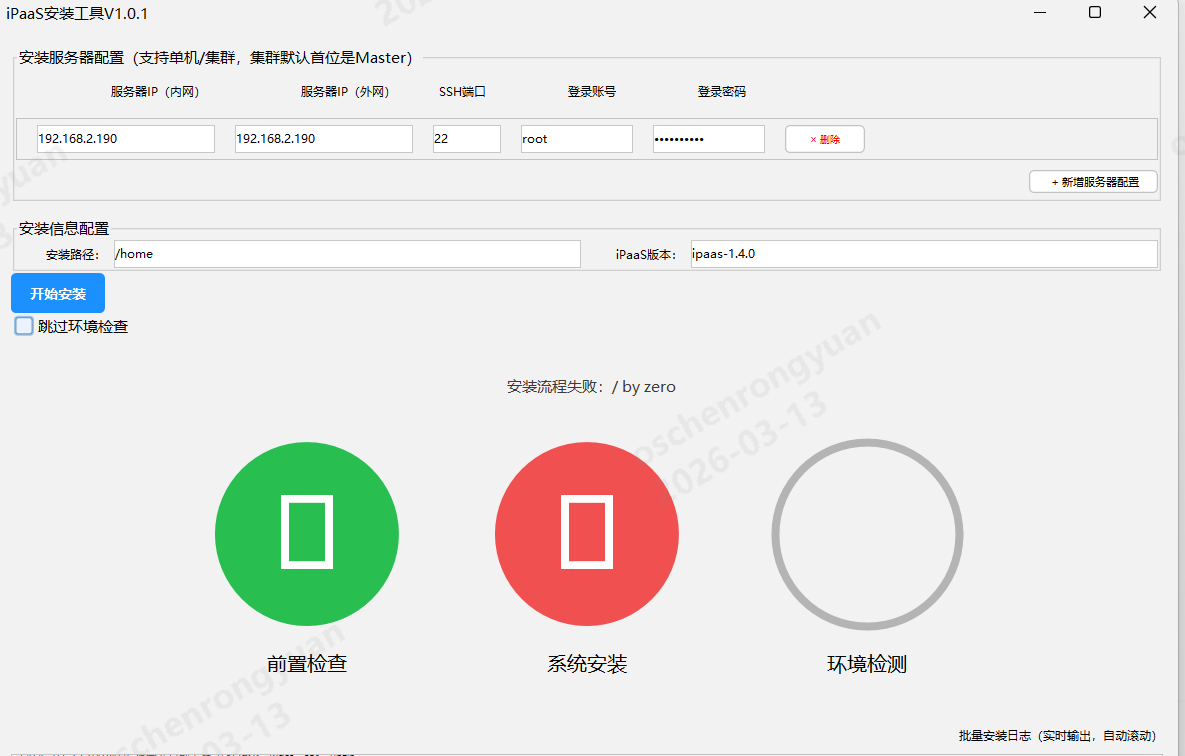The height and width of the screenshot is (756, 1185).
Task: Click the 安装路径 field showing /home
Action: pos(347,253)
